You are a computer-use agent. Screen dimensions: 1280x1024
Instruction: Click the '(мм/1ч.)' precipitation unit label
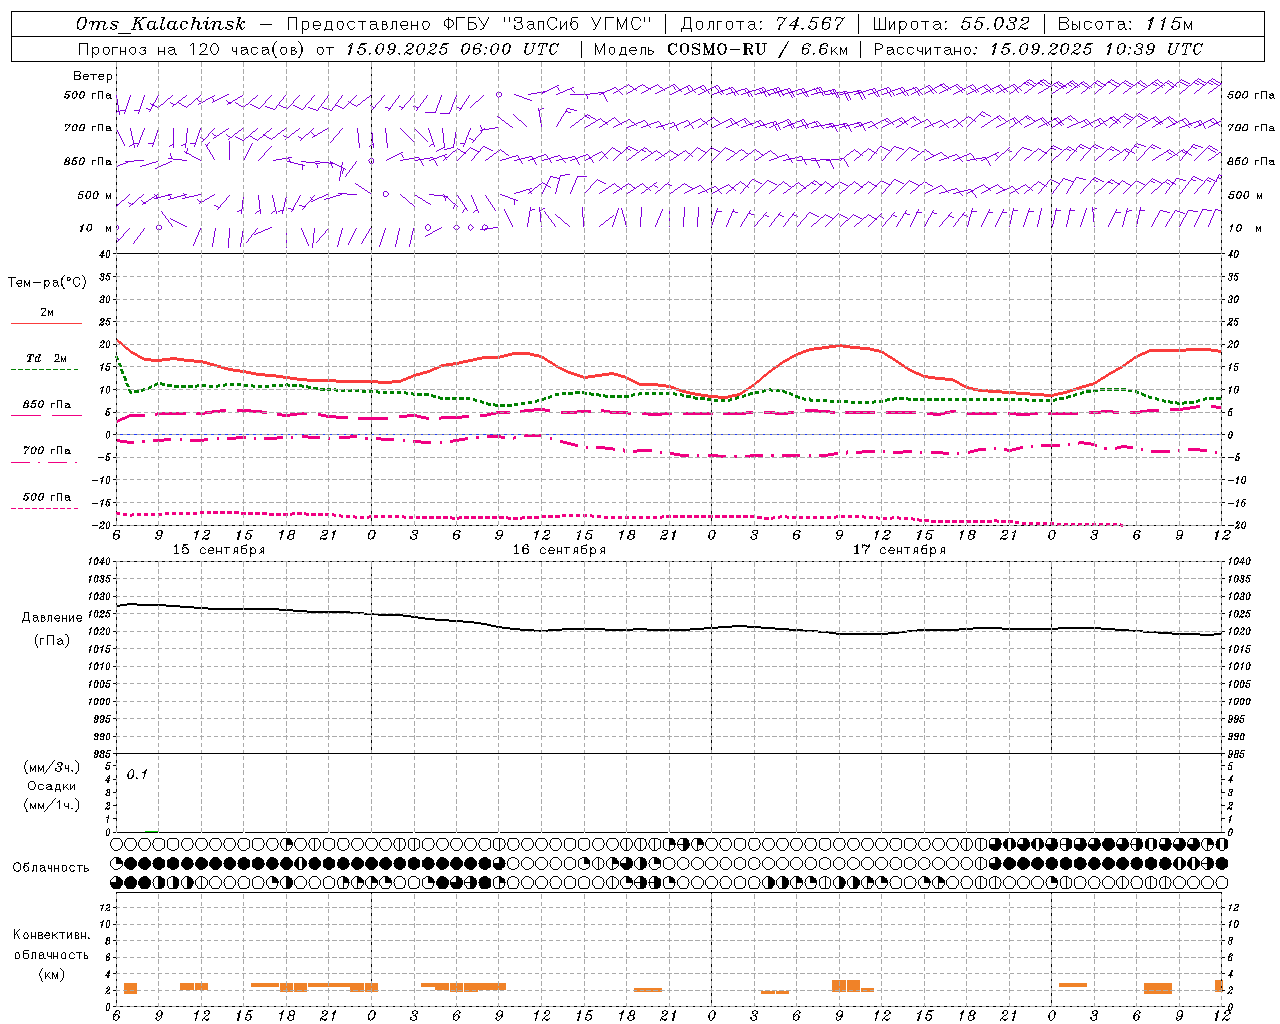click(x=52, y=805)
